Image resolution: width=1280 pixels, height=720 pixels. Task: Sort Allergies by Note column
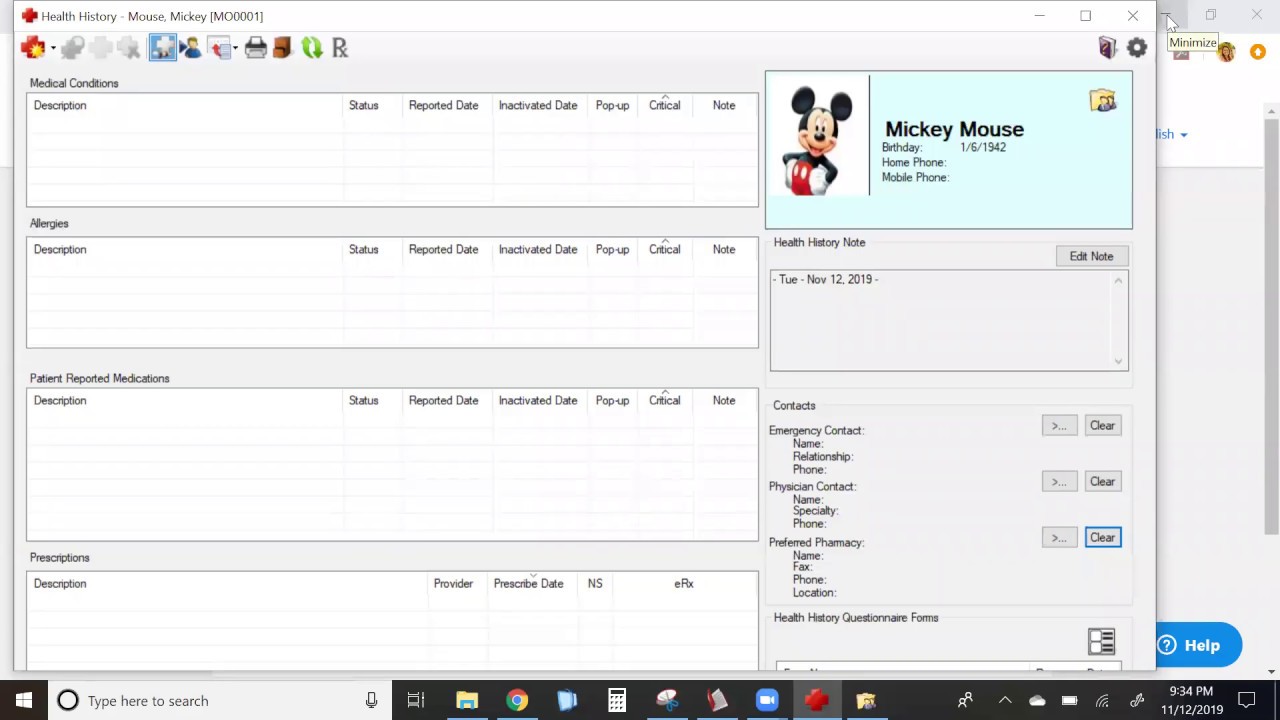724,249
